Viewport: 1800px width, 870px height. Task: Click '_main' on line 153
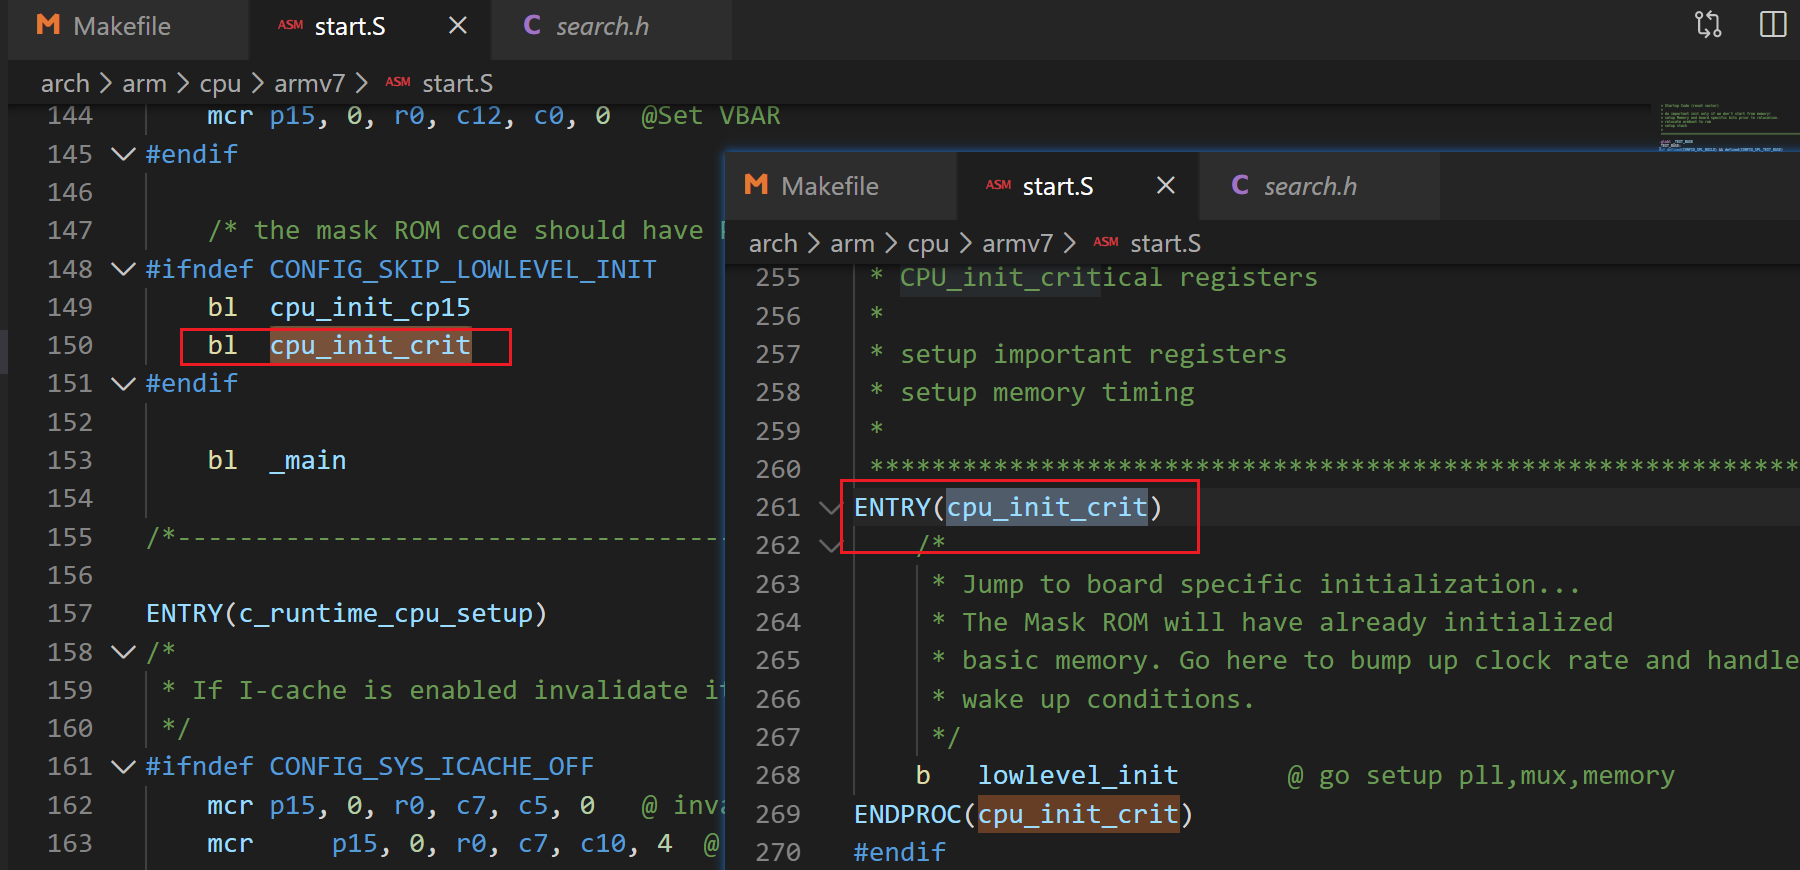click(x=308, y=461)
